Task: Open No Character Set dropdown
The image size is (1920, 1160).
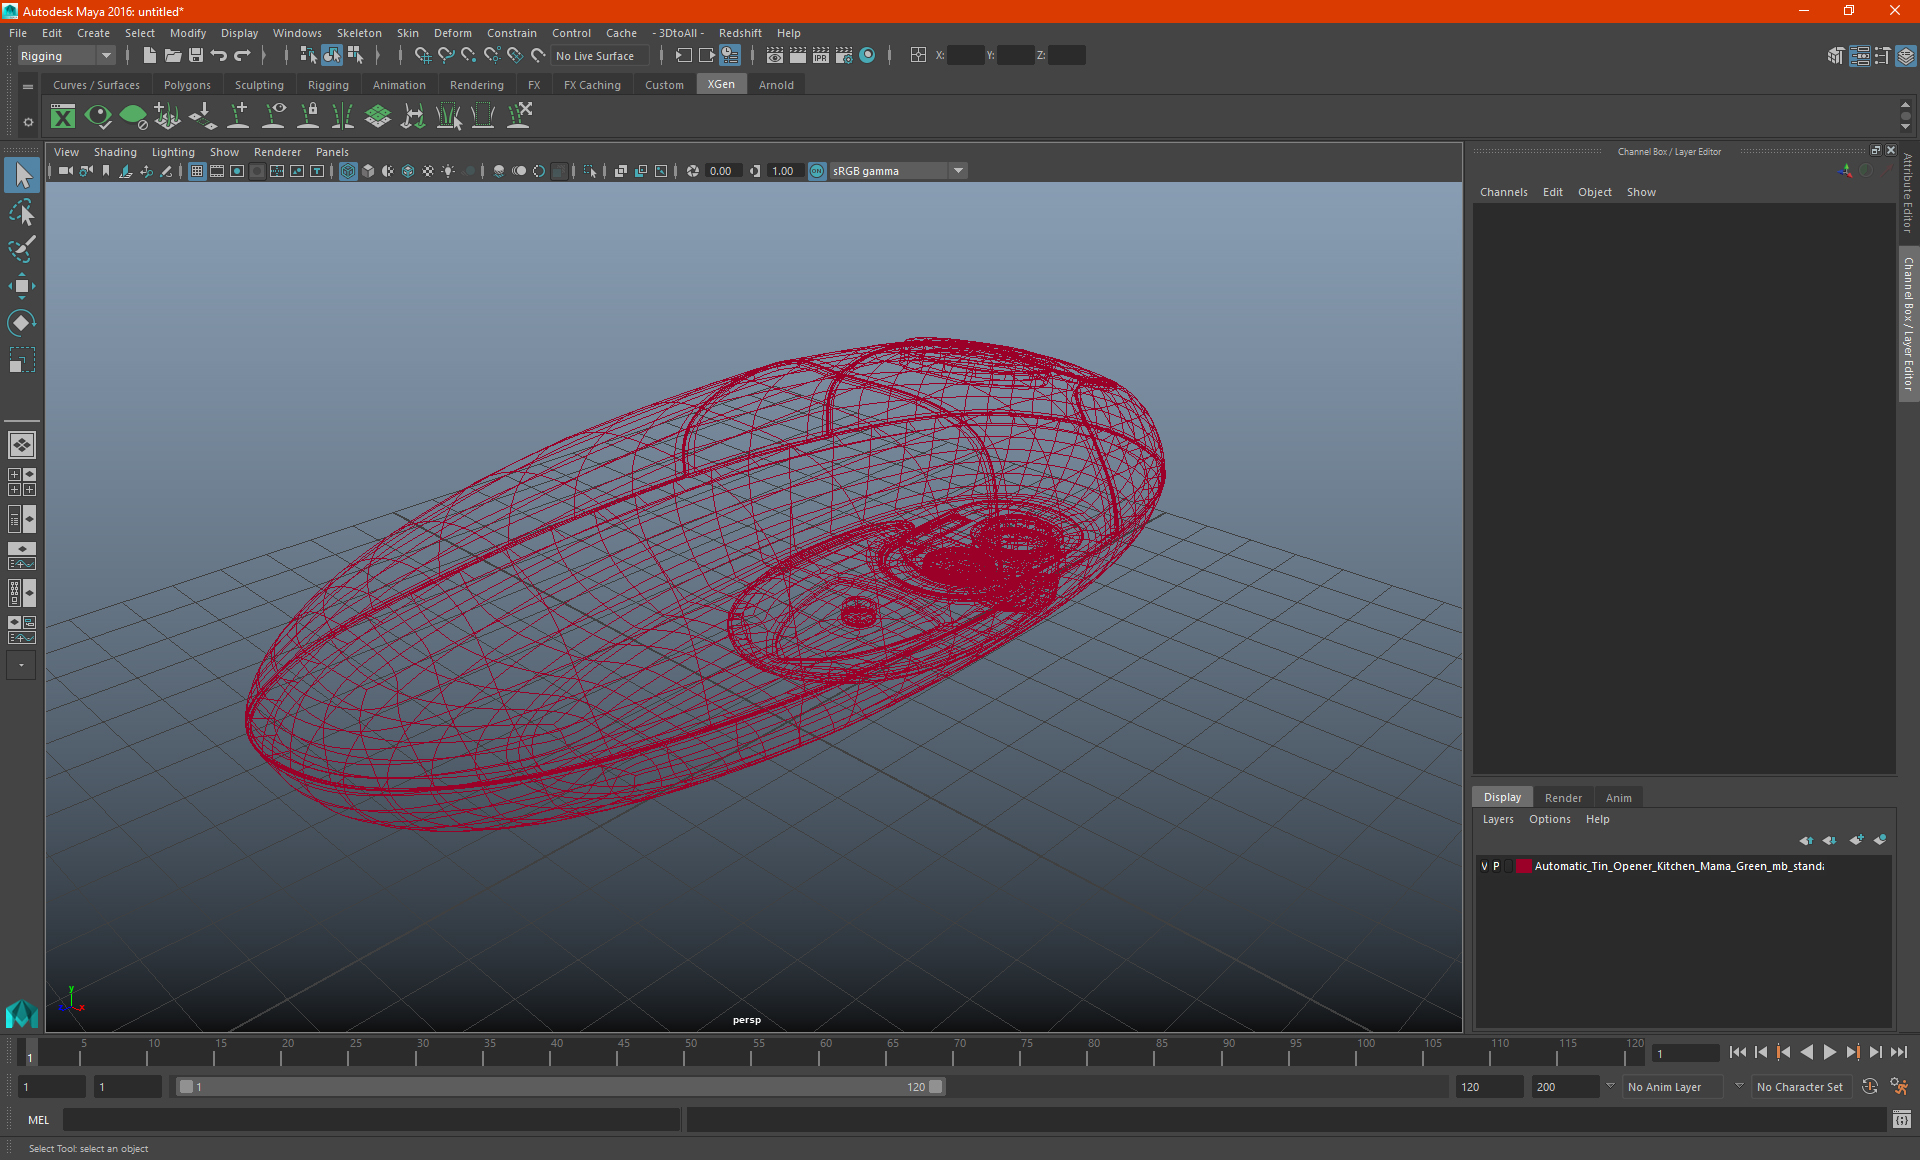Action: click(1801, 1087)
